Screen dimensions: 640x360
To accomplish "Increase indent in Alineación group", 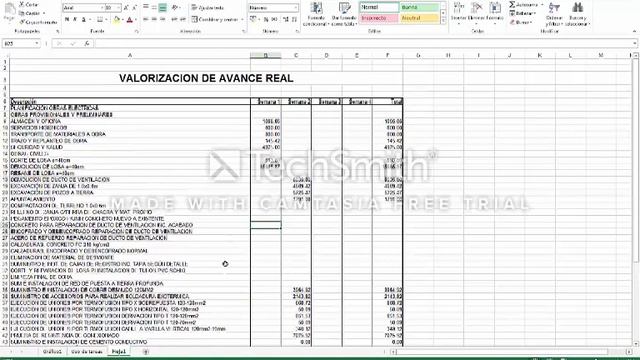I will [x=182, y=19].
